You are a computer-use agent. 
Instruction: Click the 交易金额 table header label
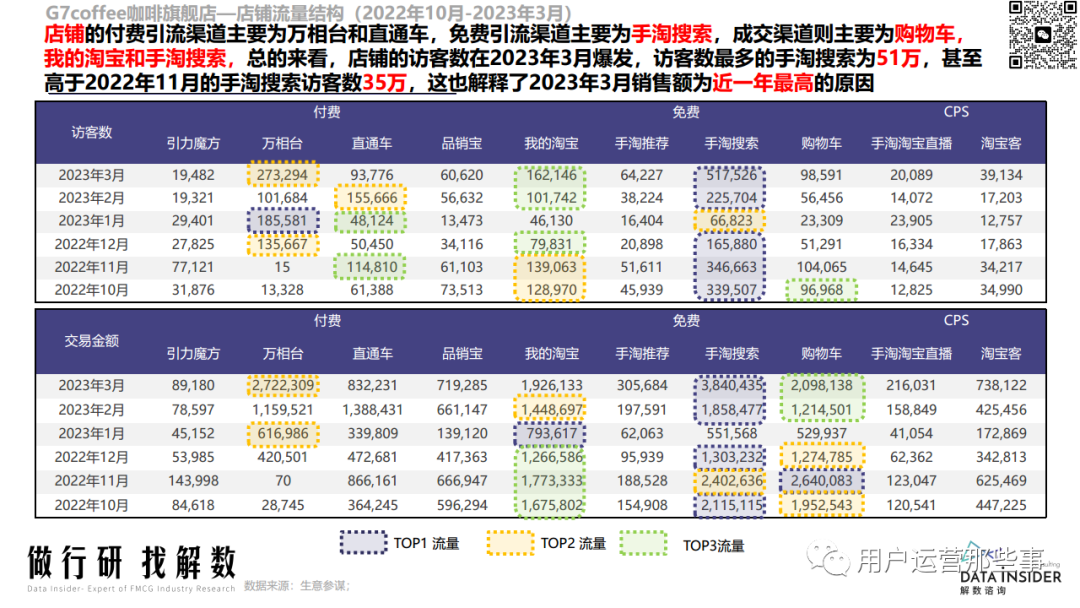pos(92,341)
